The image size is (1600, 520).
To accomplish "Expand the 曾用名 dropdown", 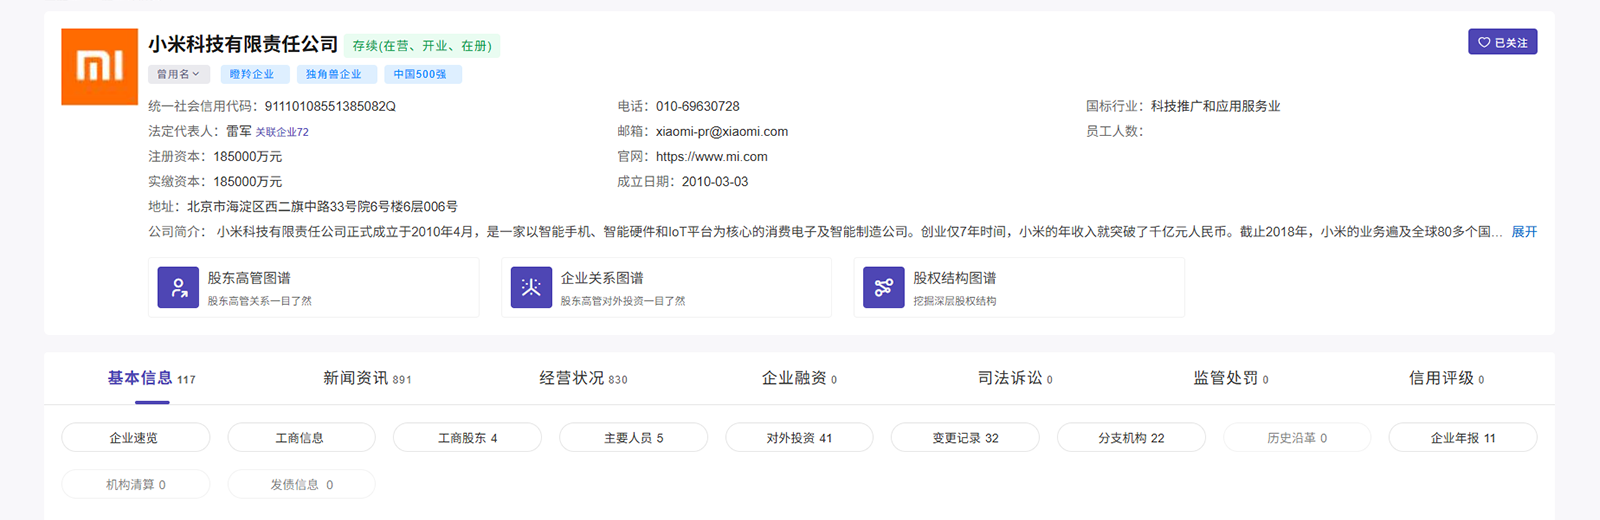I will tap(179, 74).
